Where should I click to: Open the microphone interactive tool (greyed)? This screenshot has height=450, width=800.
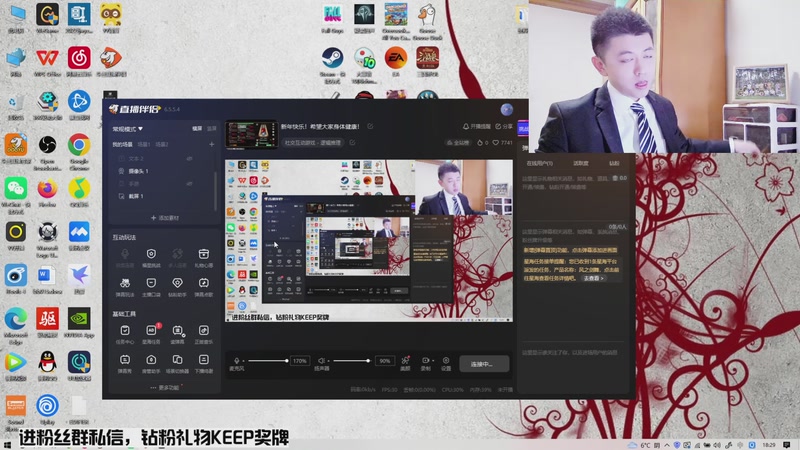click(125, 258)
